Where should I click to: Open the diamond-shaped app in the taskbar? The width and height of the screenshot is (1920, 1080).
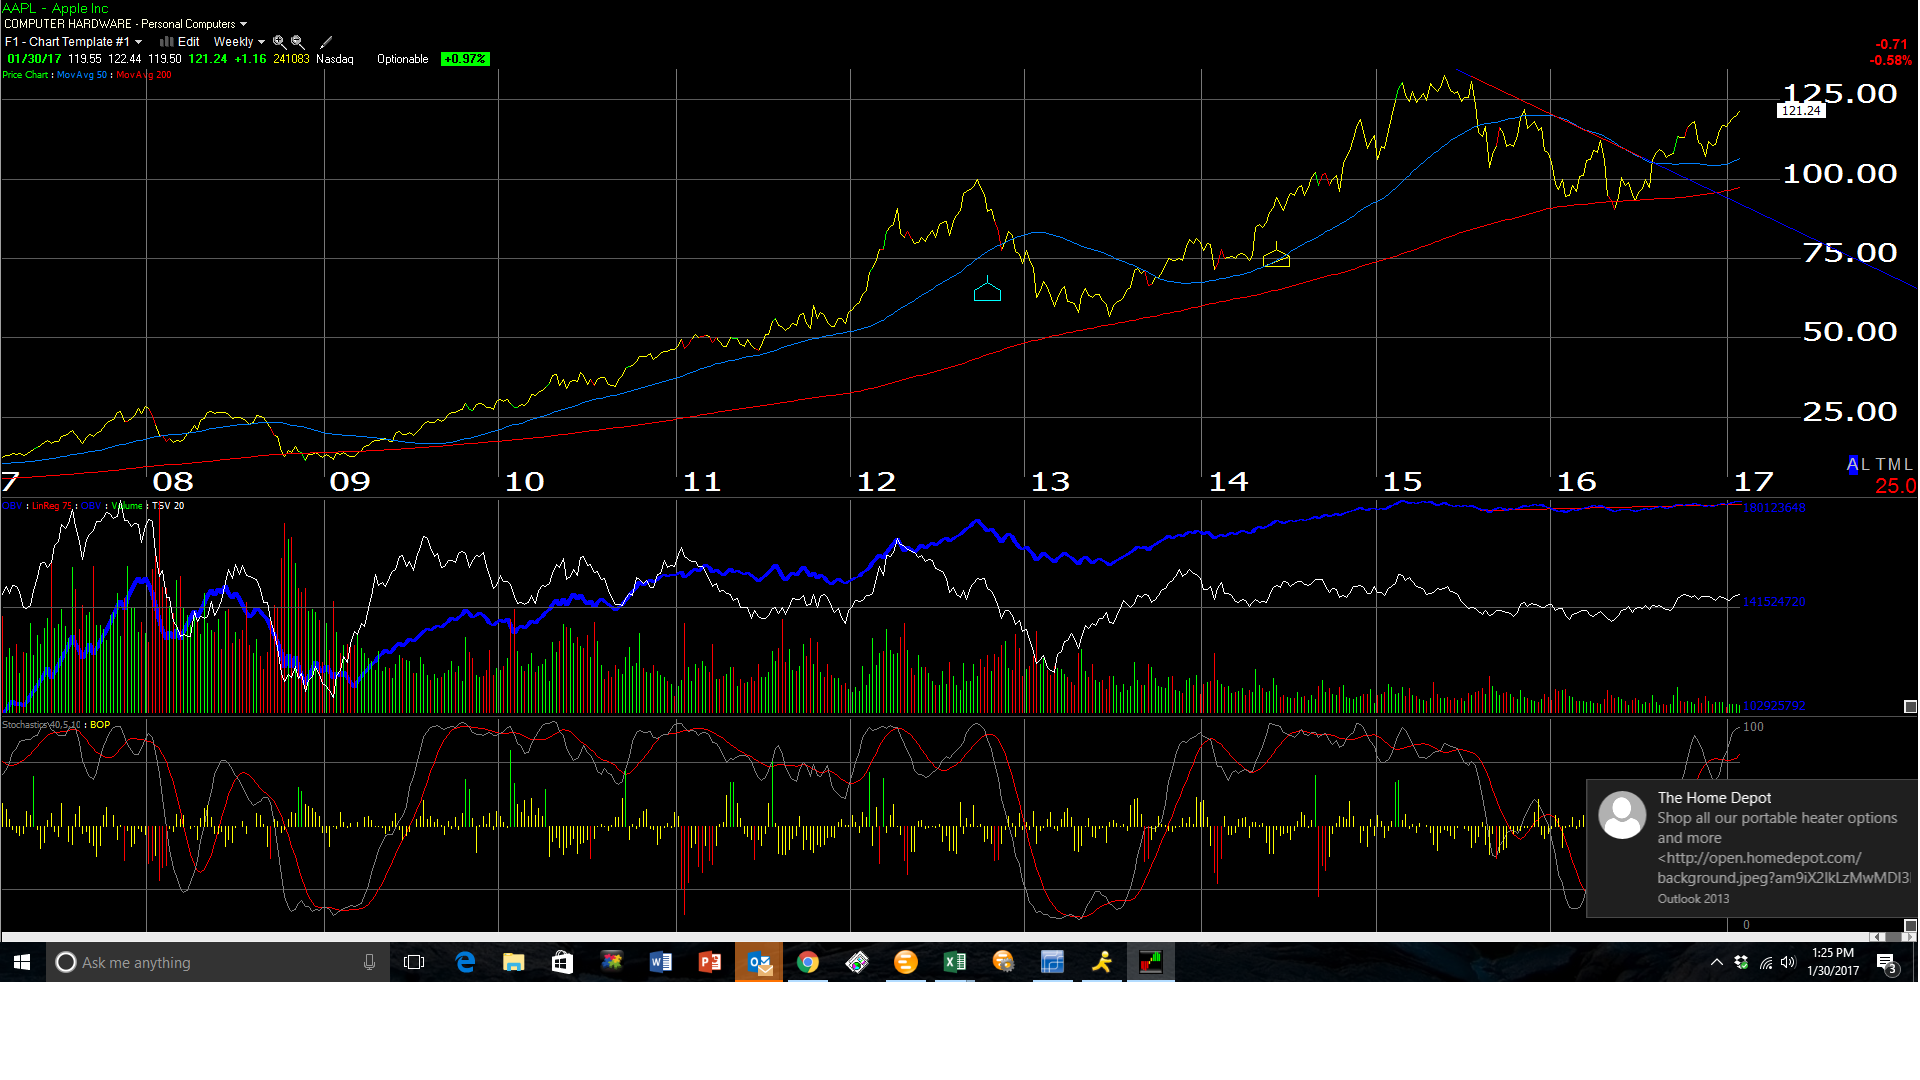point(857,962)
